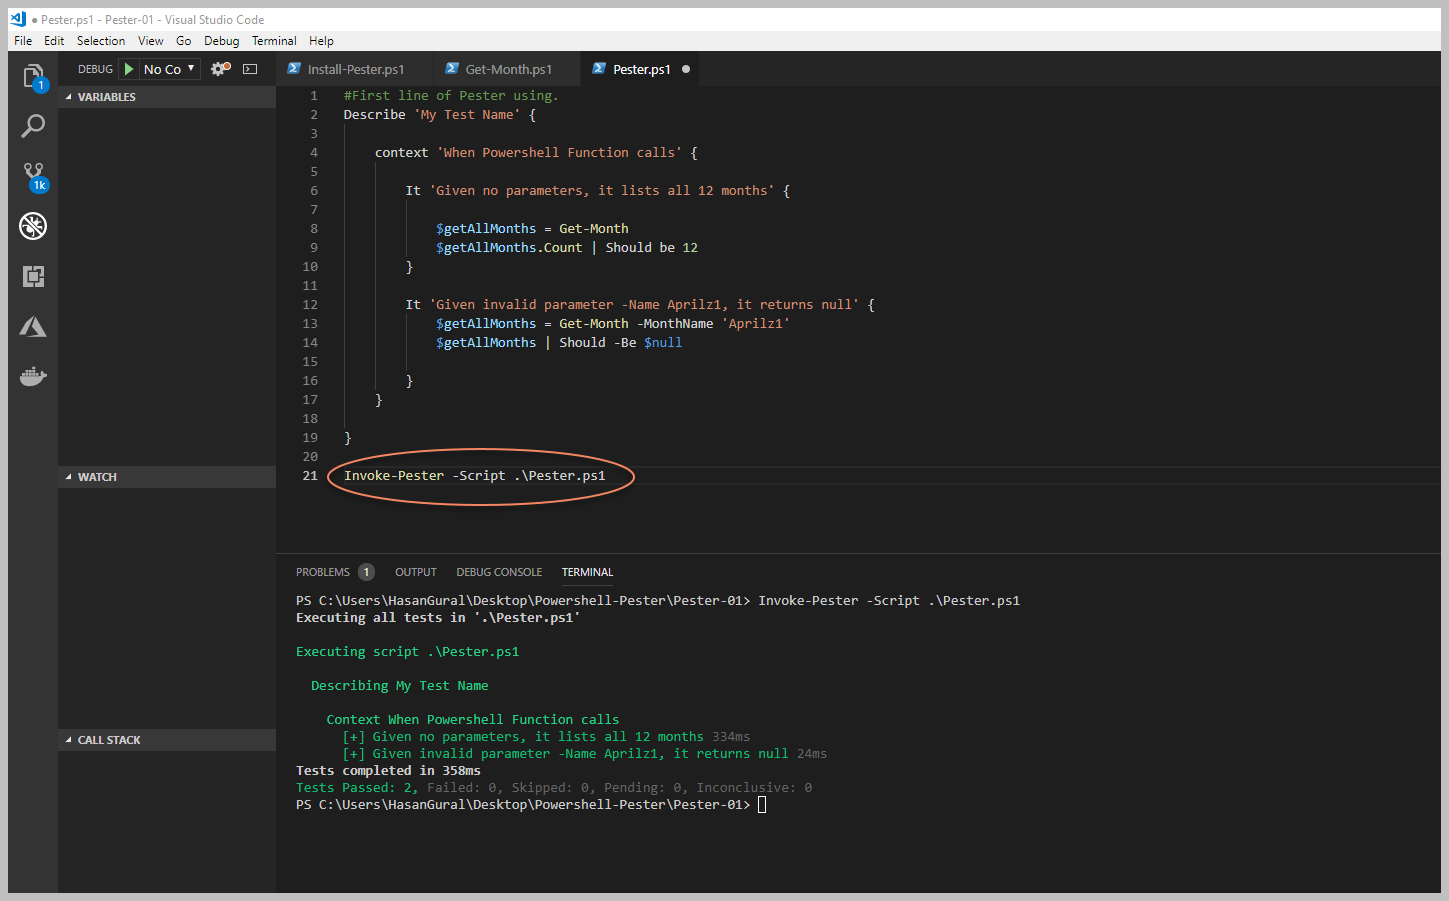Click '#First line of Pester using.' comment
The height and width of the screenshot is (901, 1449).
[451, 96]
